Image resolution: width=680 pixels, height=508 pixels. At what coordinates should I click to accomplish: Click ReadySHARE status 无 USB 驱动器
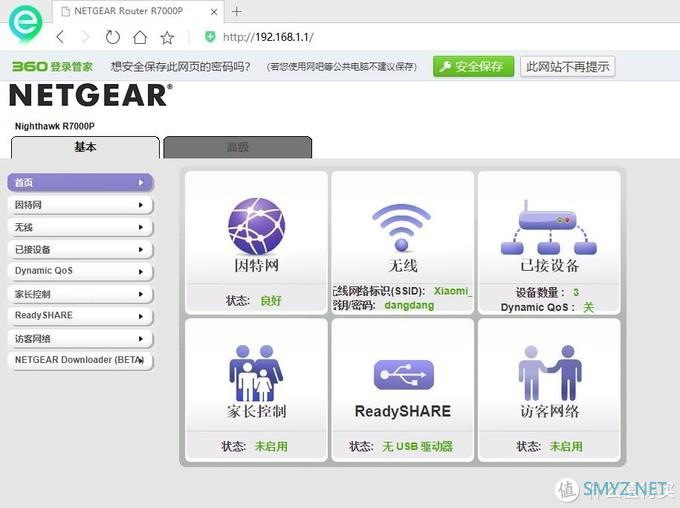(x=417, y=446)
